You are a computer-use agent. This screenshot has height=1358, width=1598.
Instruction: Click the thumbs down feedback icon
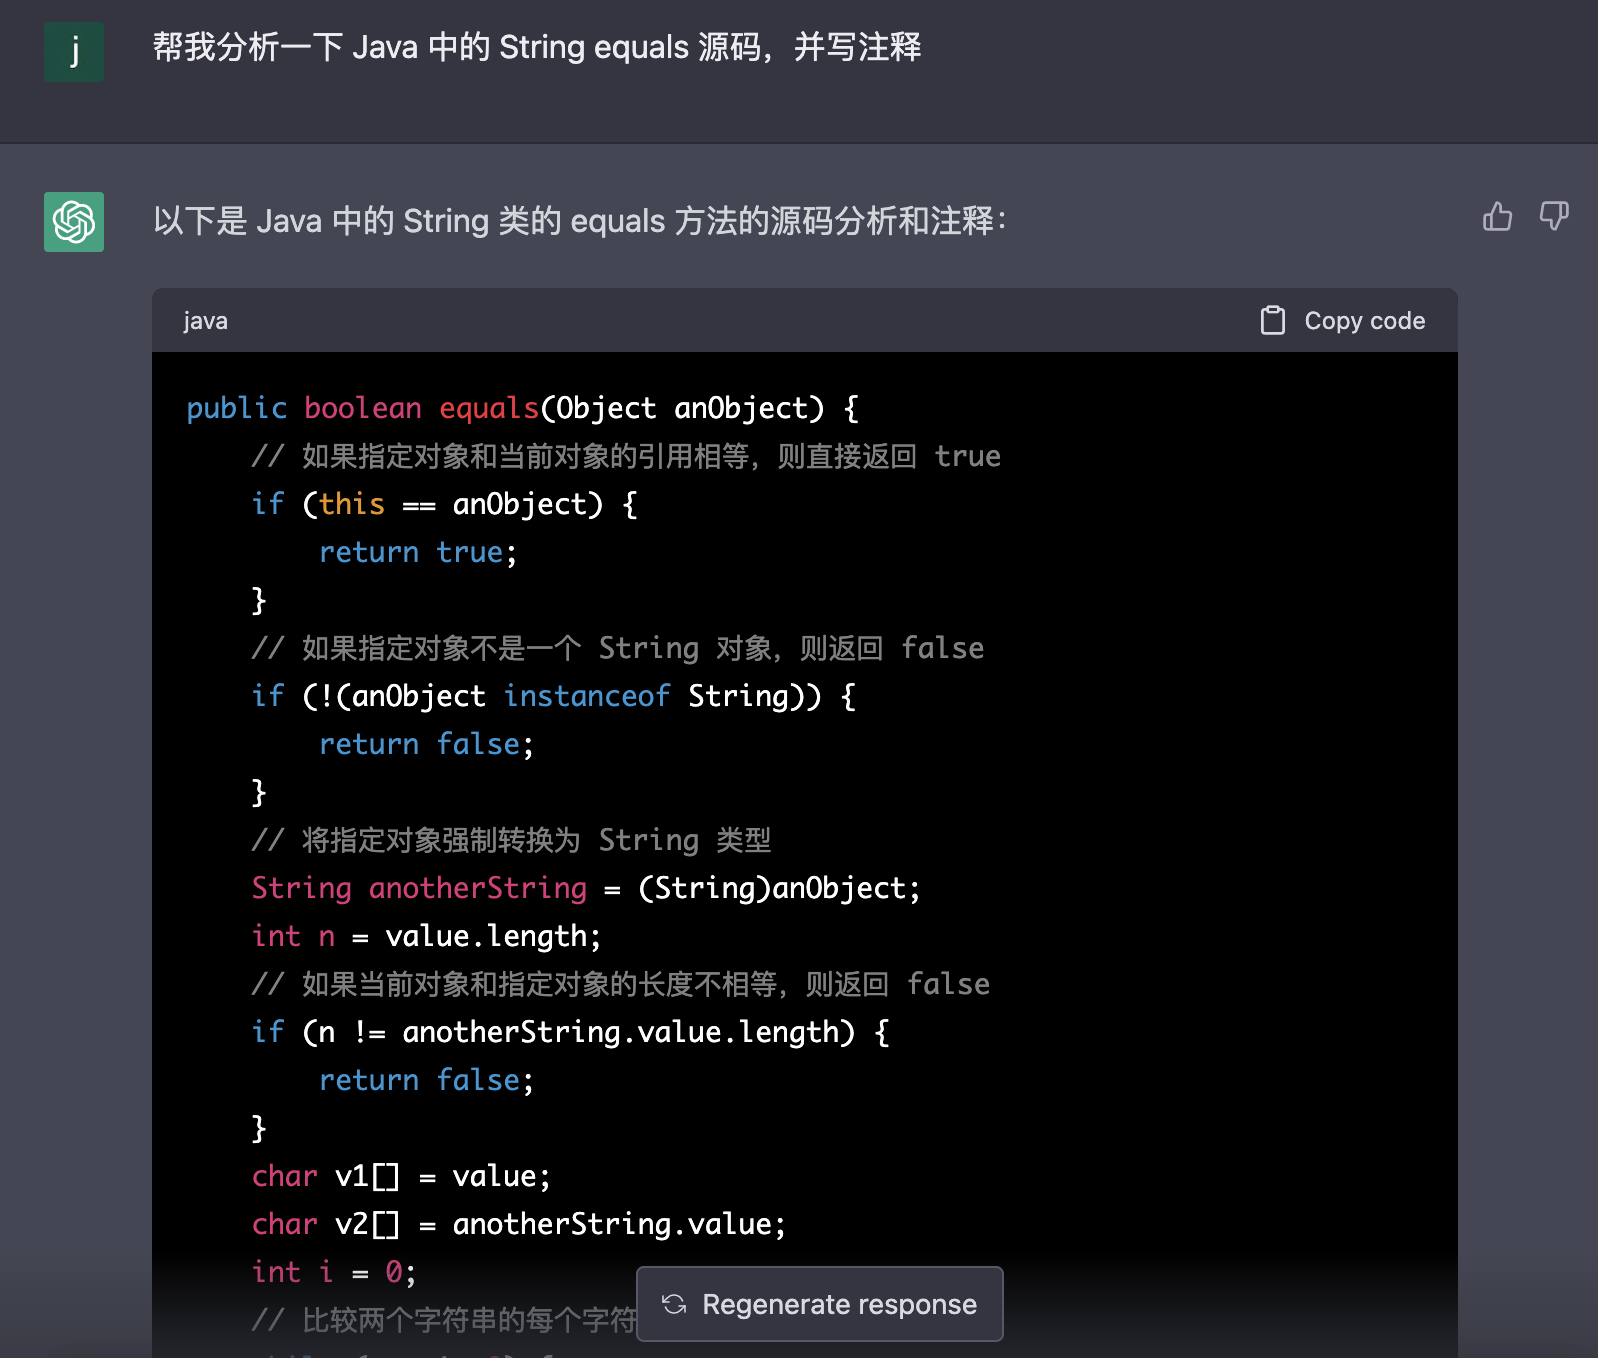tap(1553, 216)
